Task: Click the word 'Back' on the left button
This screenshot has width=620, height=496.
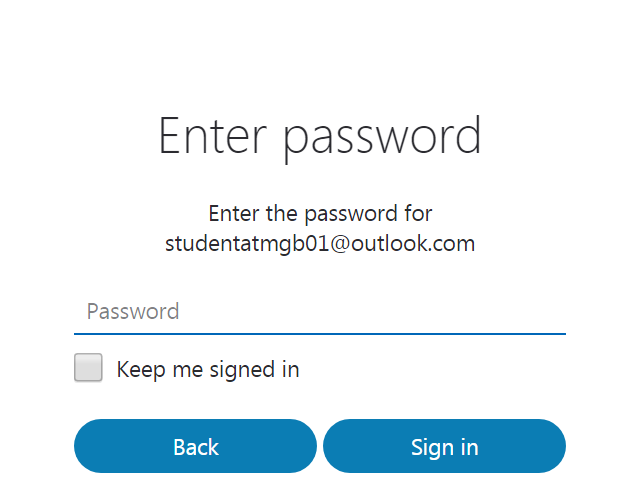Action: (196, 447)
